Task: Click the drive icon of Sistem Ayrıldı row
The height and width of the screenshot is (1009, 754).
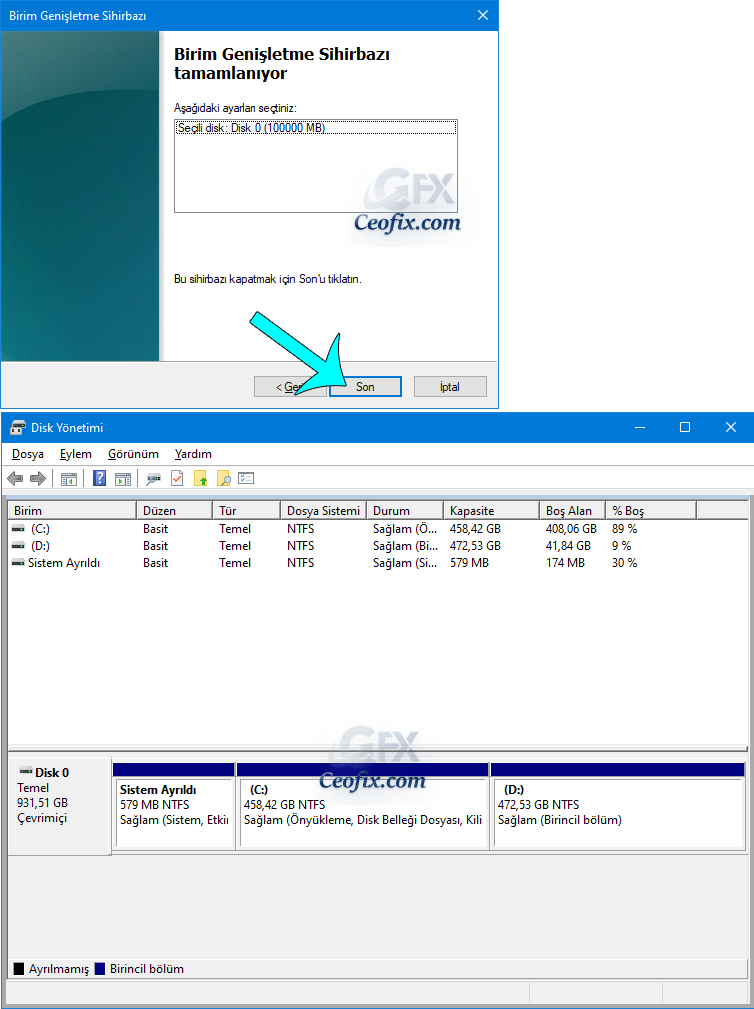Action: click(18, 562)
